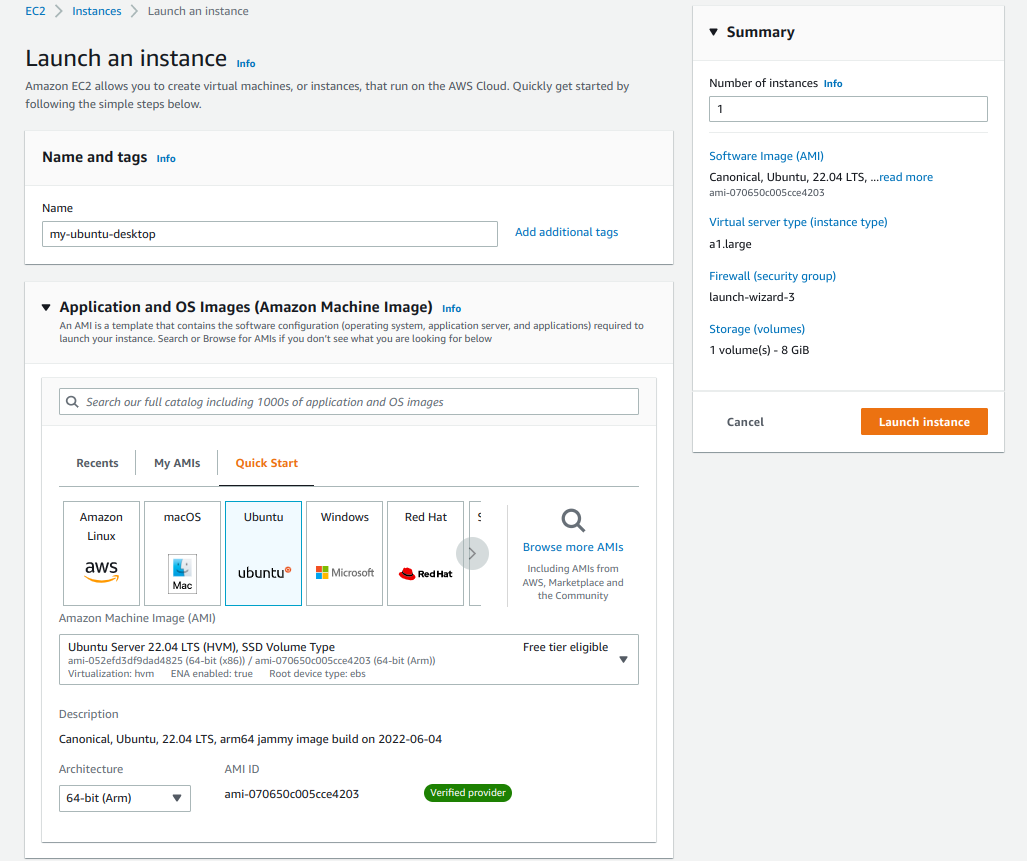This screenshot has height=861, width=1027.
Task: Select the macOS AMI card
Action: point(182,553)
